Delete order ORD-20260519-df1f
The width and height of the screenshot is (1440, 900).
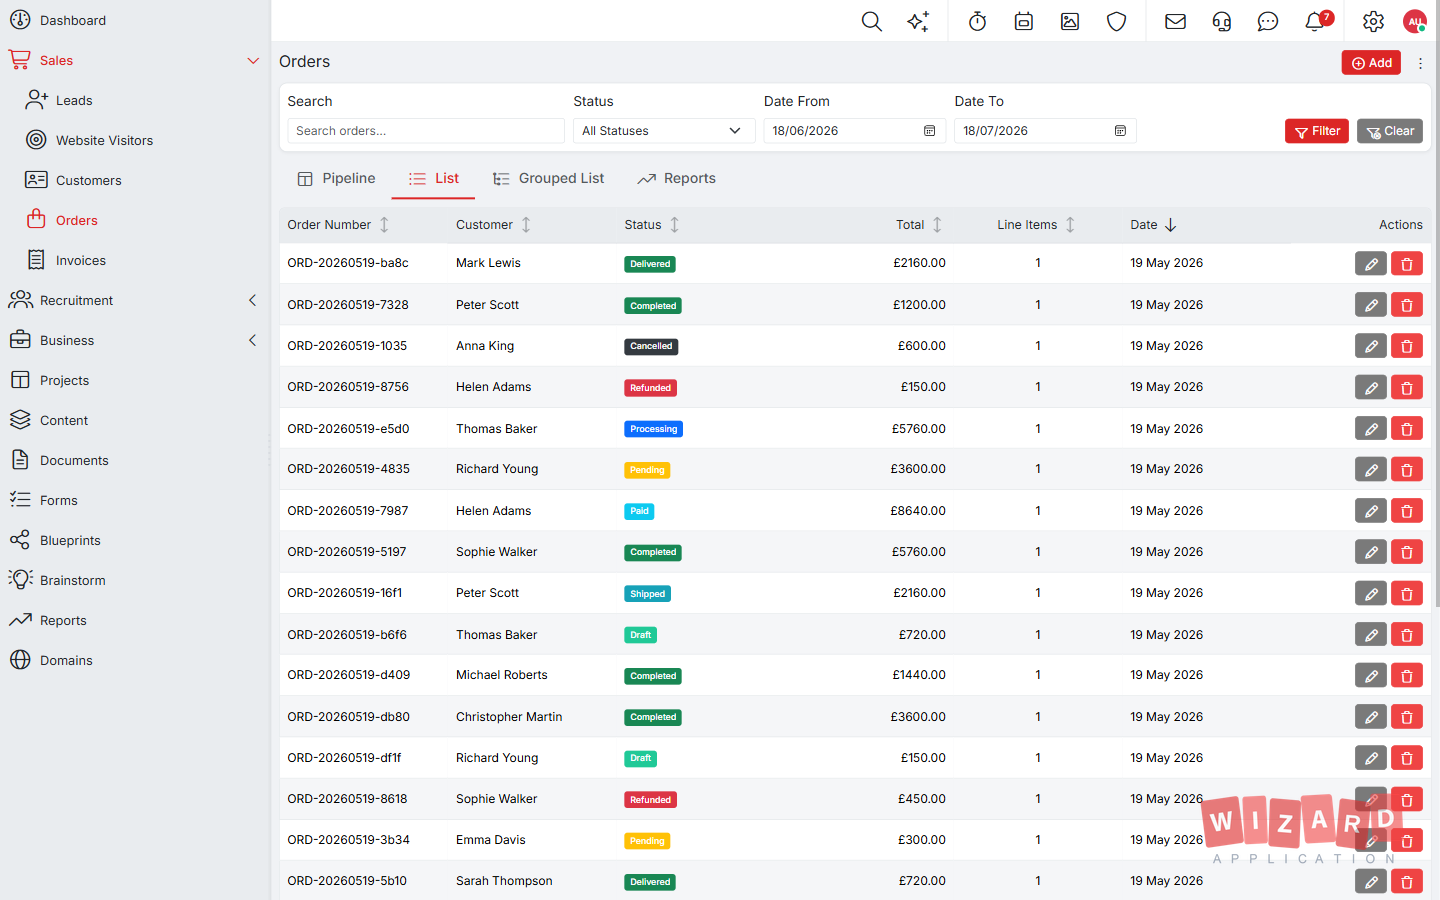point(1407,758)
